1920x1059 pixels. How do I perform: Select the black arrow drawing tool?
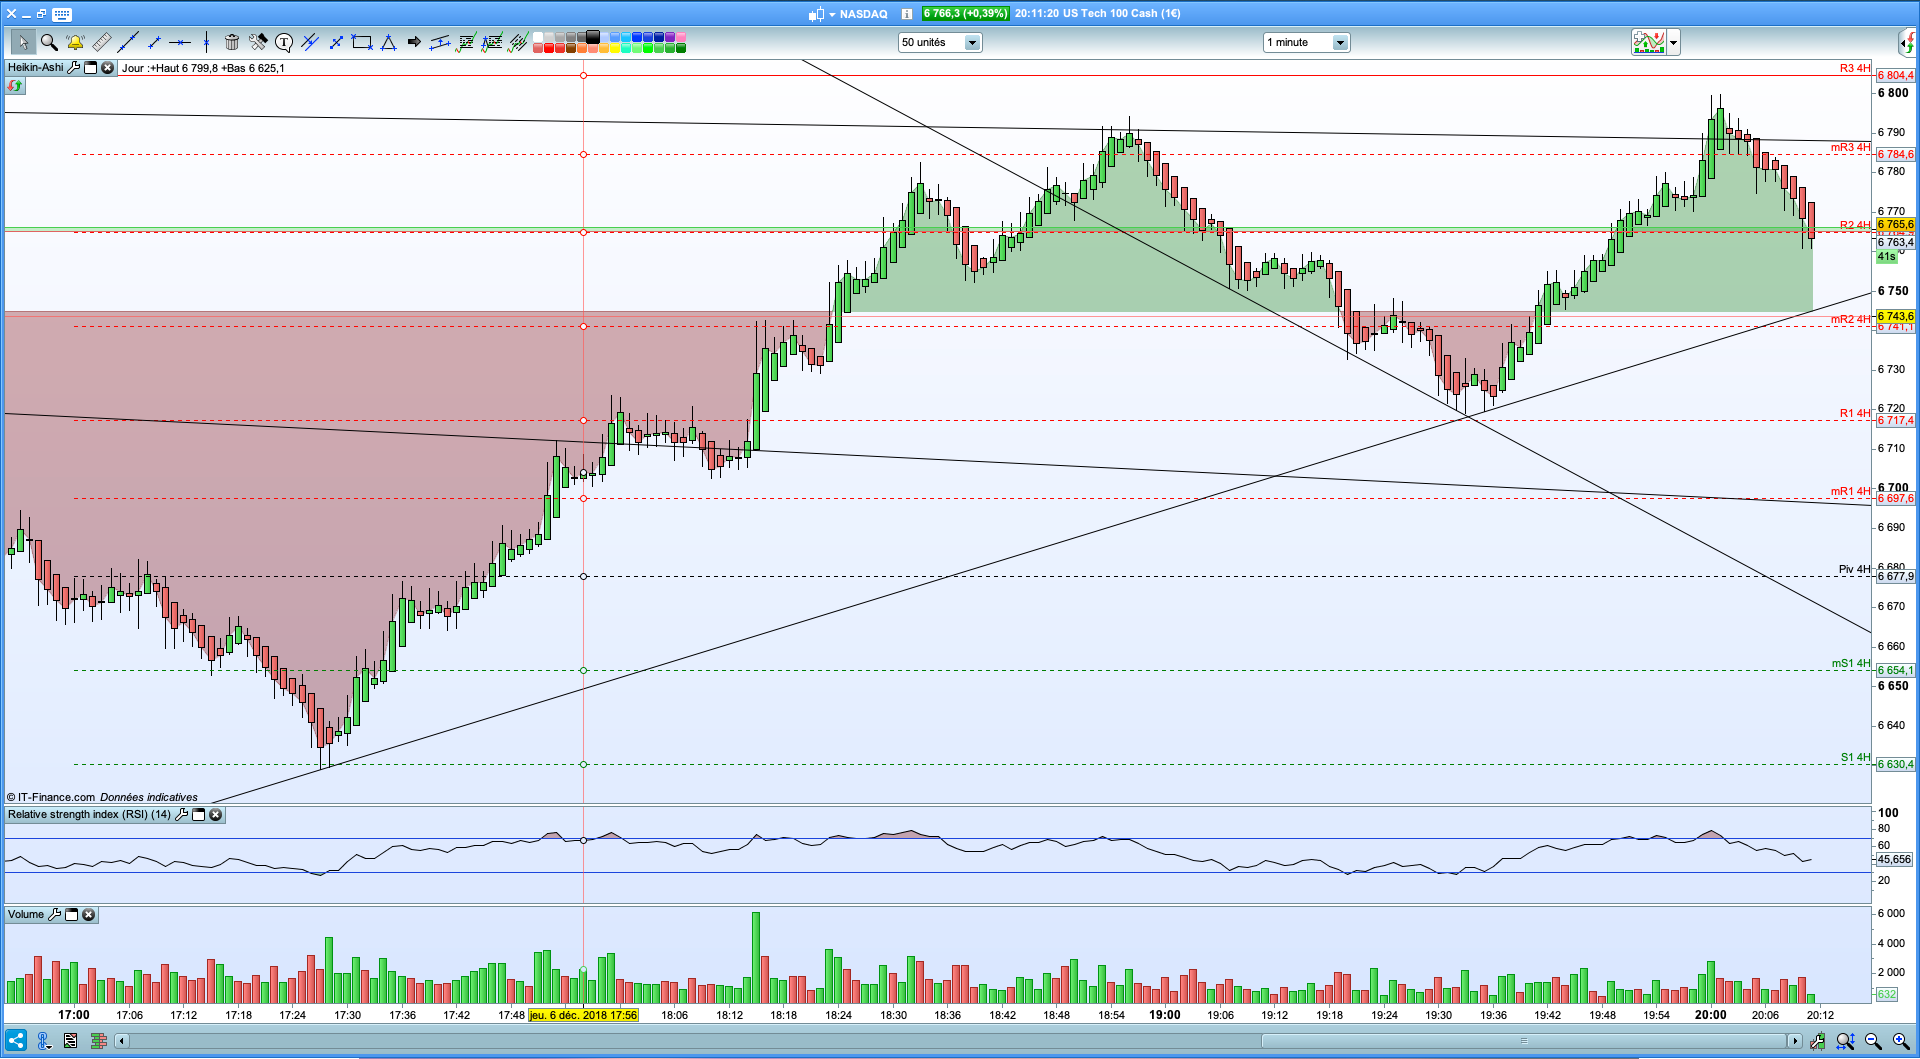[414, 42]
